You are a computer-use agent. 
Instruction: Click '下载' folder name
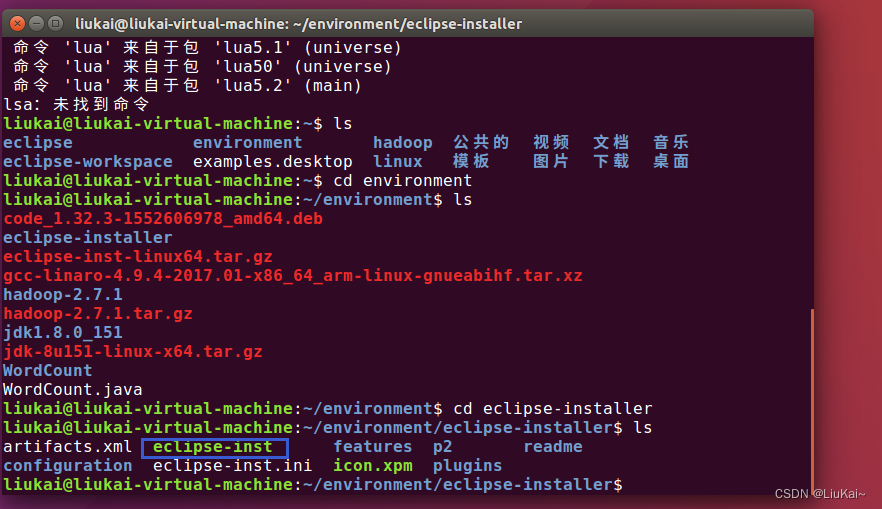click(611, 161)
